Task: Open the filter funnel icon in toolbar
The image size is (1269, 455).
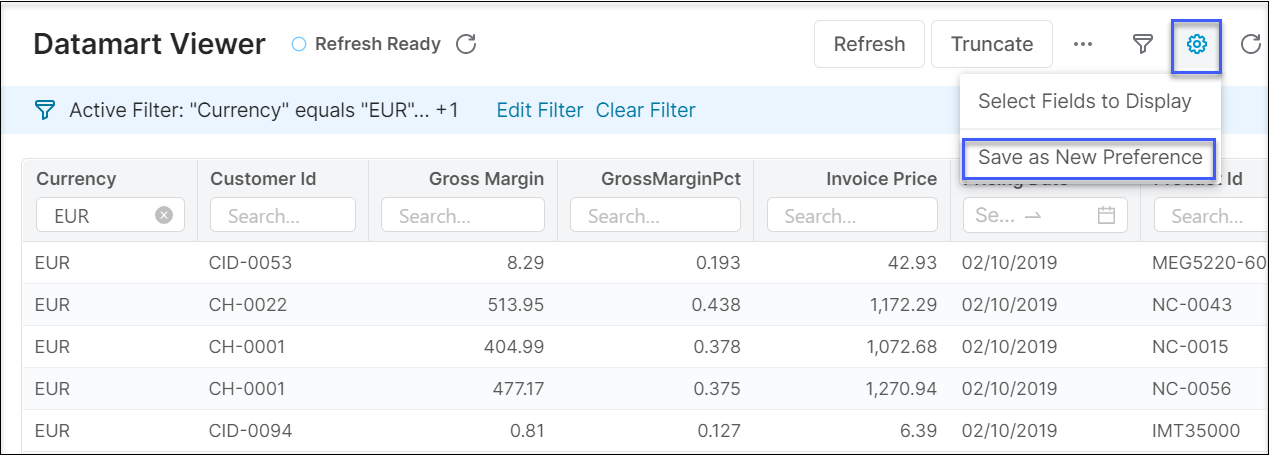Action: tap(1142, 44)
